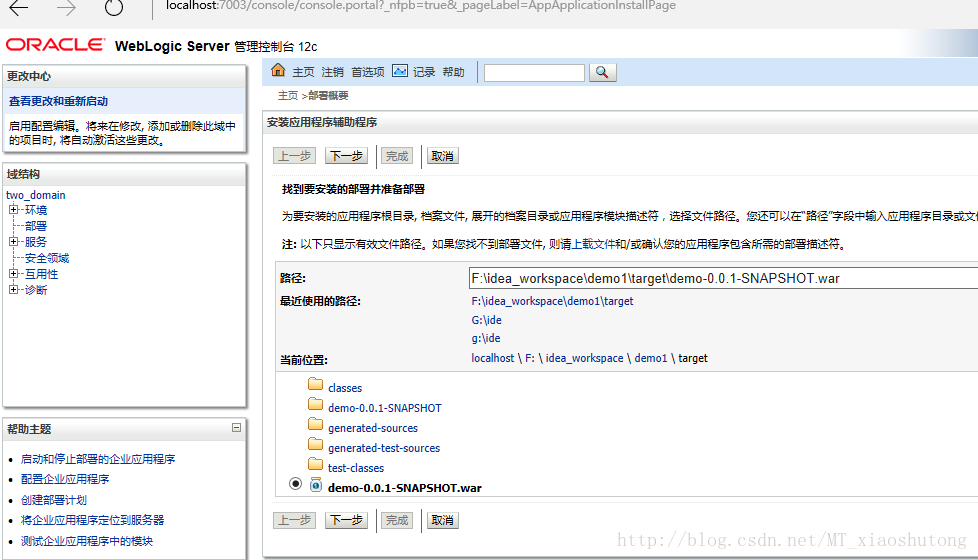Click bottom 取消 button

pos(442,520)
